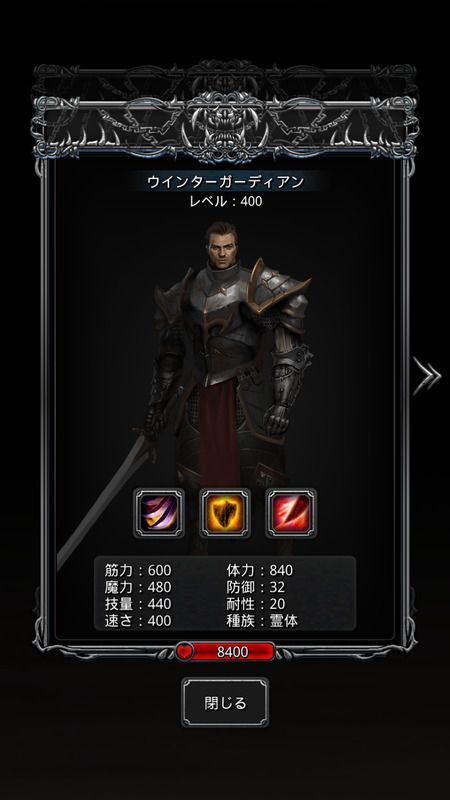
Task: Click the 耐性：20 resistance stat
Action: click(x=255, y=604)
